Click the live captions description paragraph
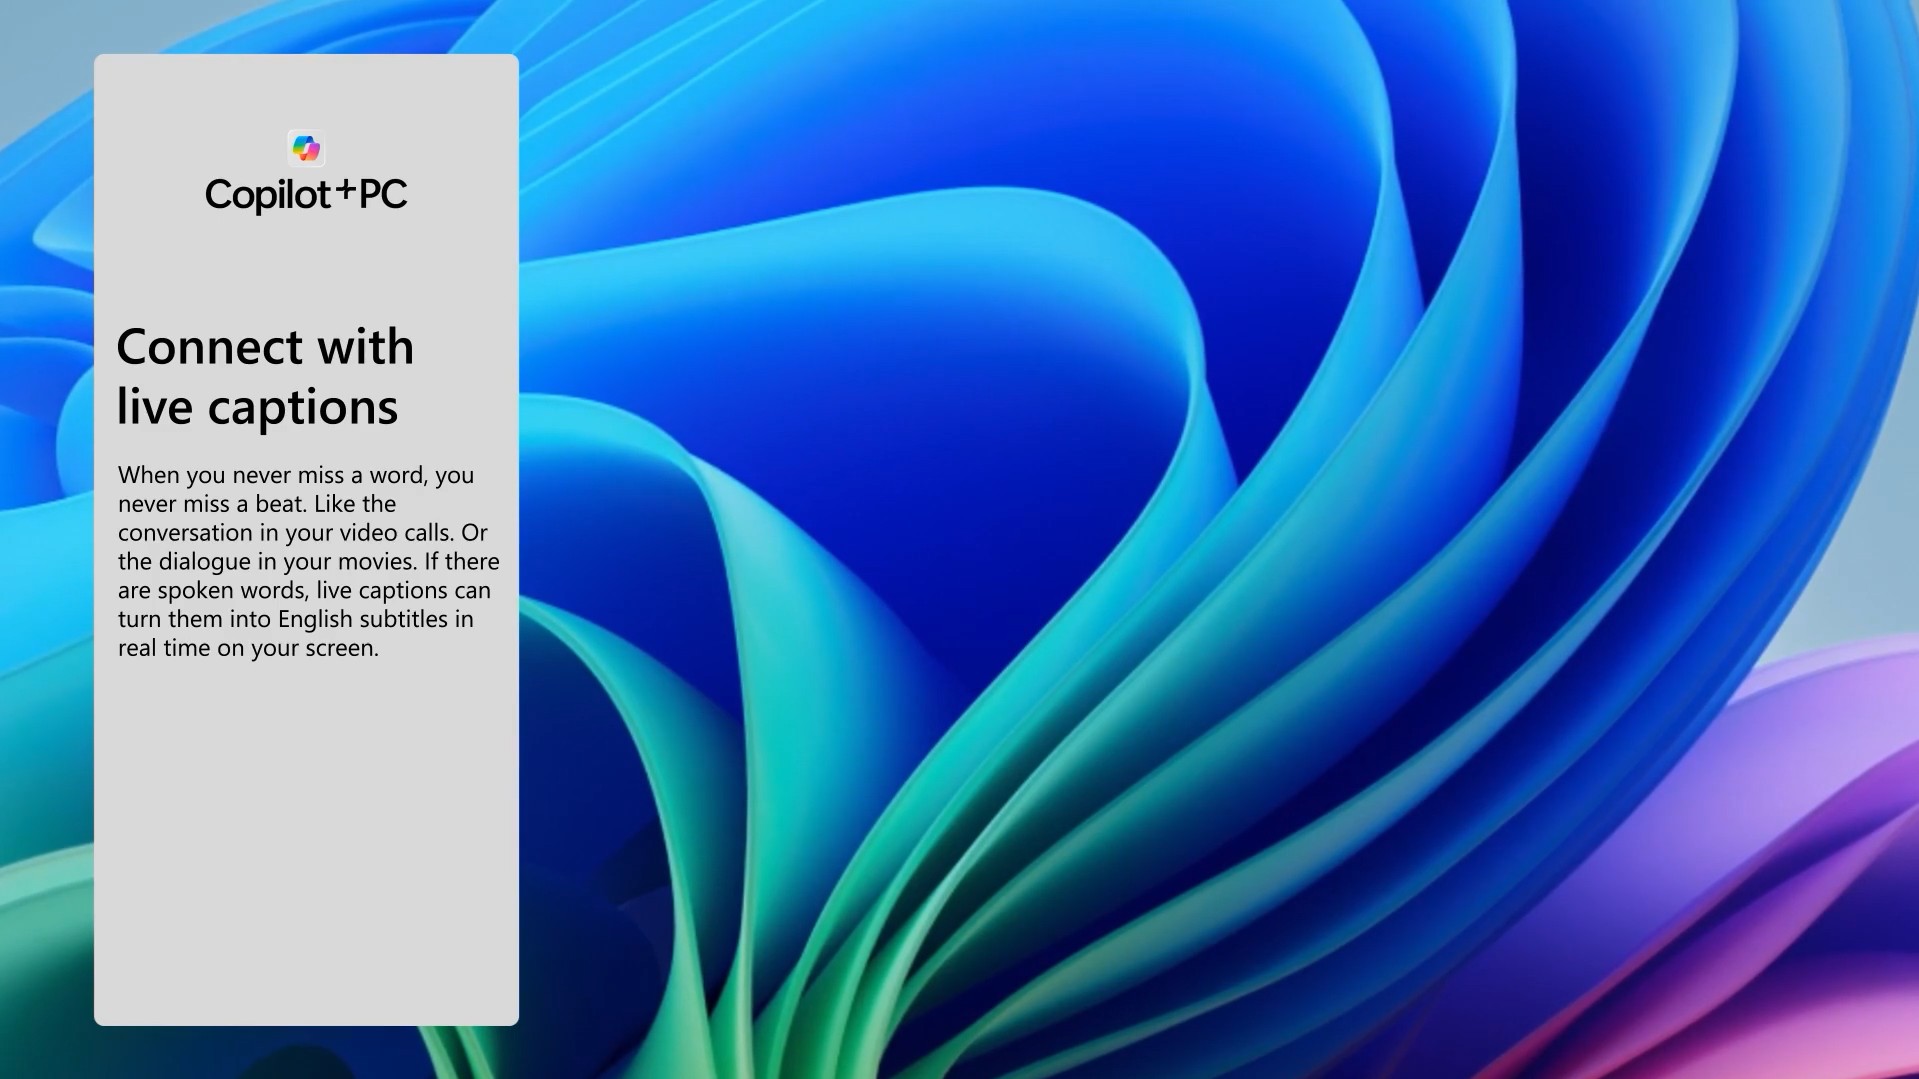This screenshot has width=1919, height=1079. [308, 561]
